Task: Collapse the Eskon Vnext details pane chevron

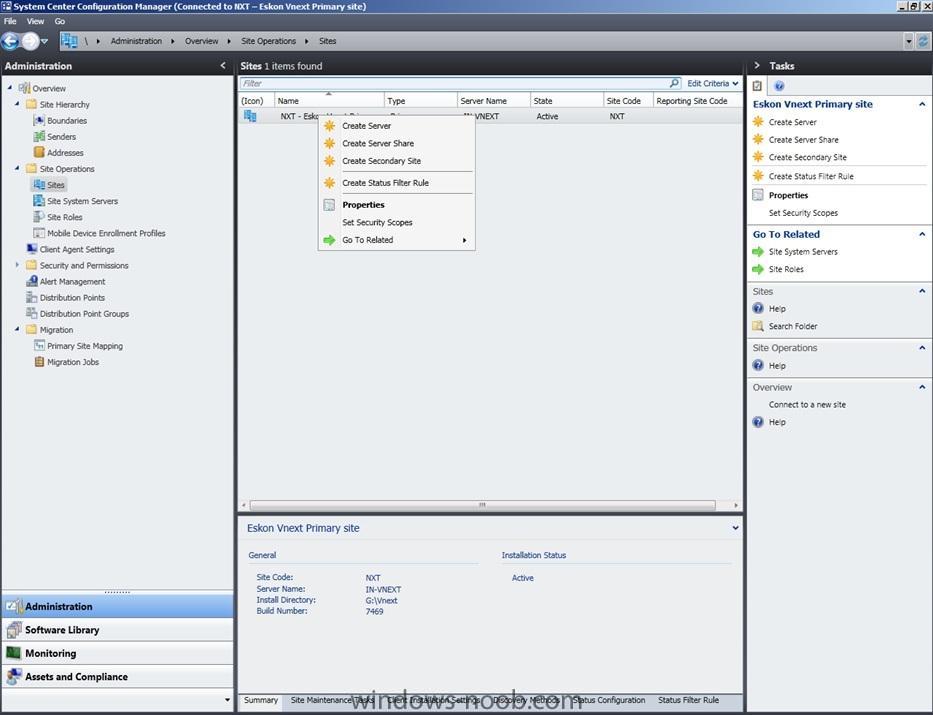Action: (735, 528)
